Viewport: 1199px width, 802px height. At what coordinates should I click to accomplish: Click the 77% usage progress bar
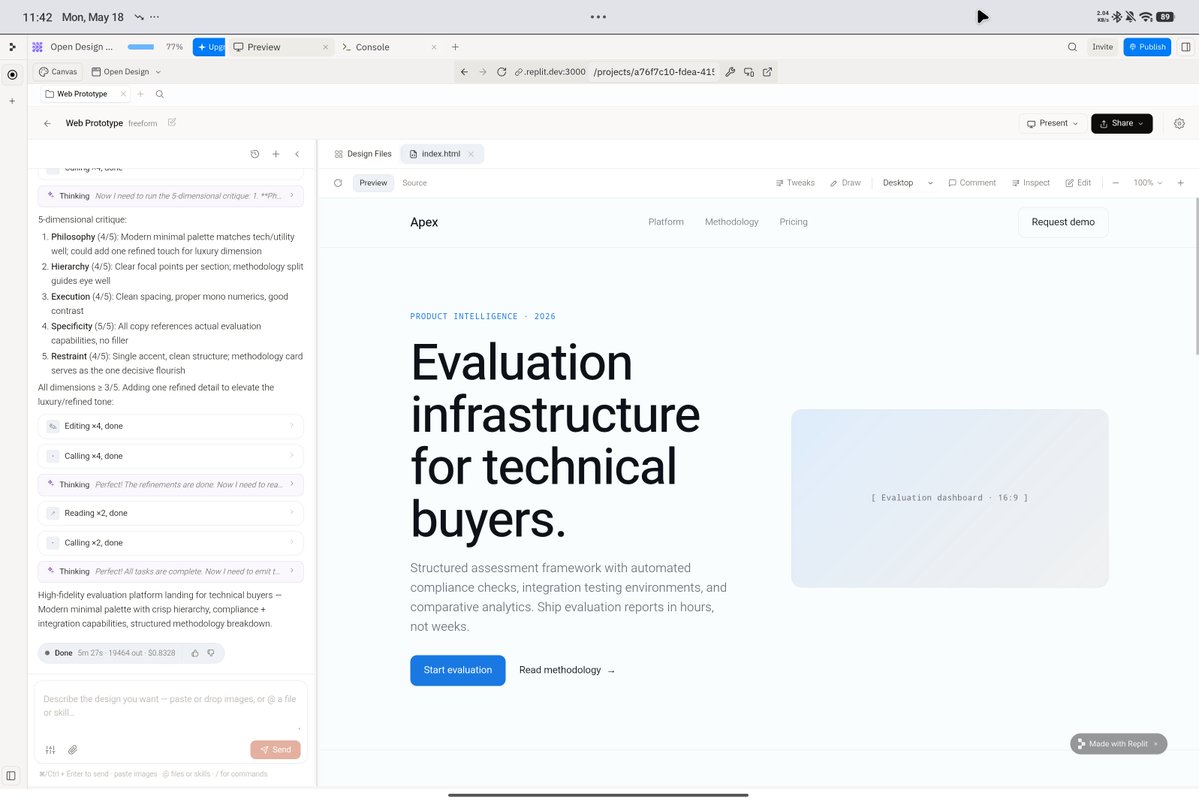tap(141, 47)
